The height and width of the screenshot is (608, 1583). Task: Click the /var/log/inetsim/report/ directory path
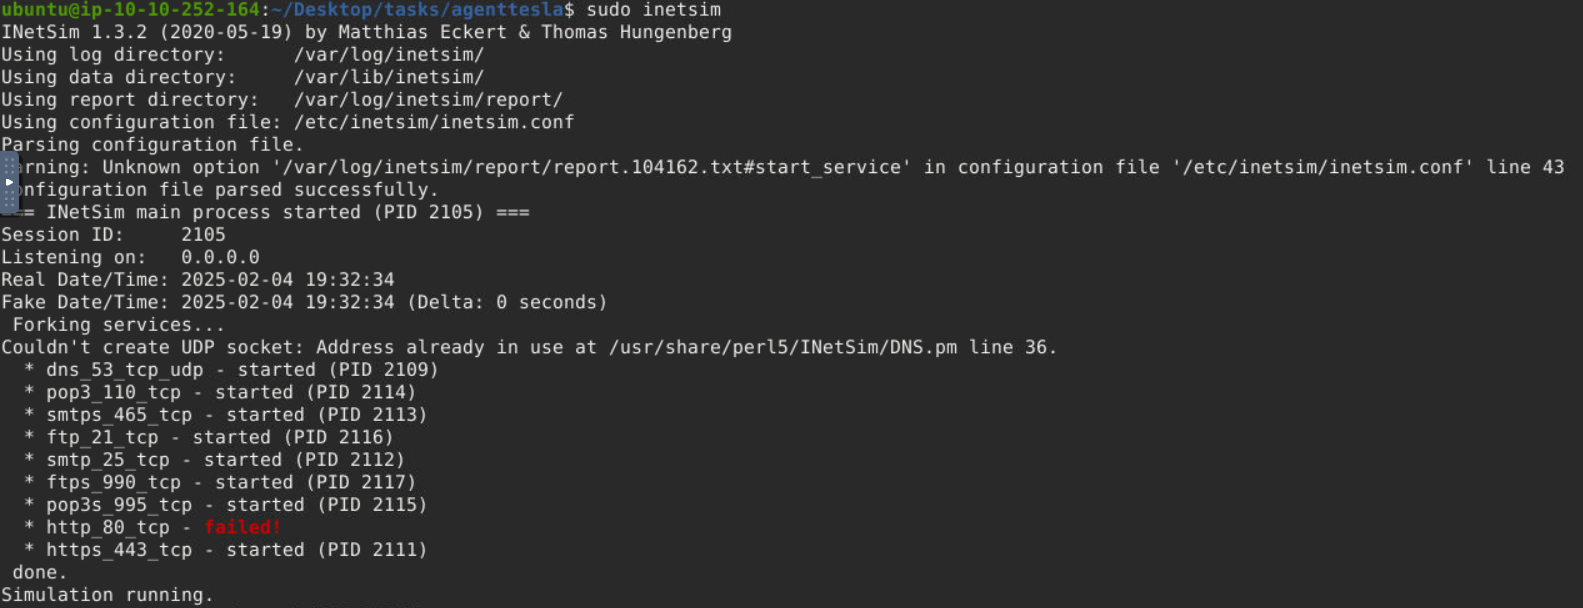428,100
